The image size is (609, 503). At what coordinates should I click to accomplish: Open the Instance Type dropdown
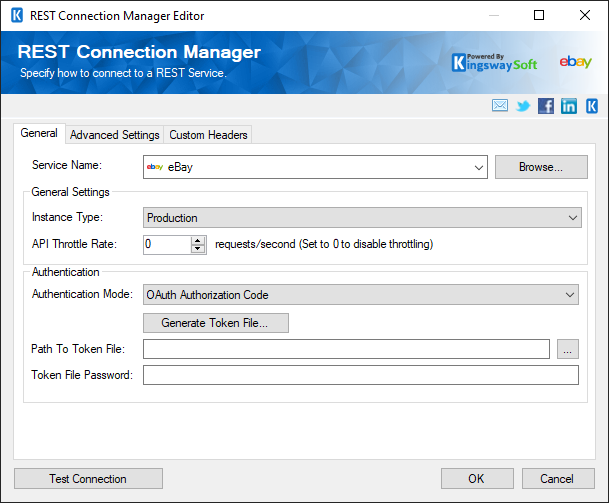tap(362, 218)
